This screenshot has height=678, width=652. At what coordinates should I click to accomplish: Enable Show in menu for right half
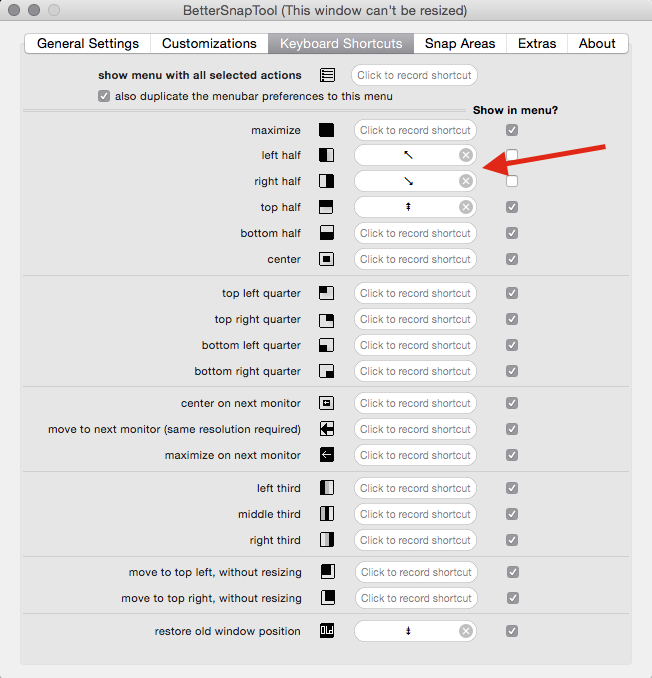click(512, 181)
